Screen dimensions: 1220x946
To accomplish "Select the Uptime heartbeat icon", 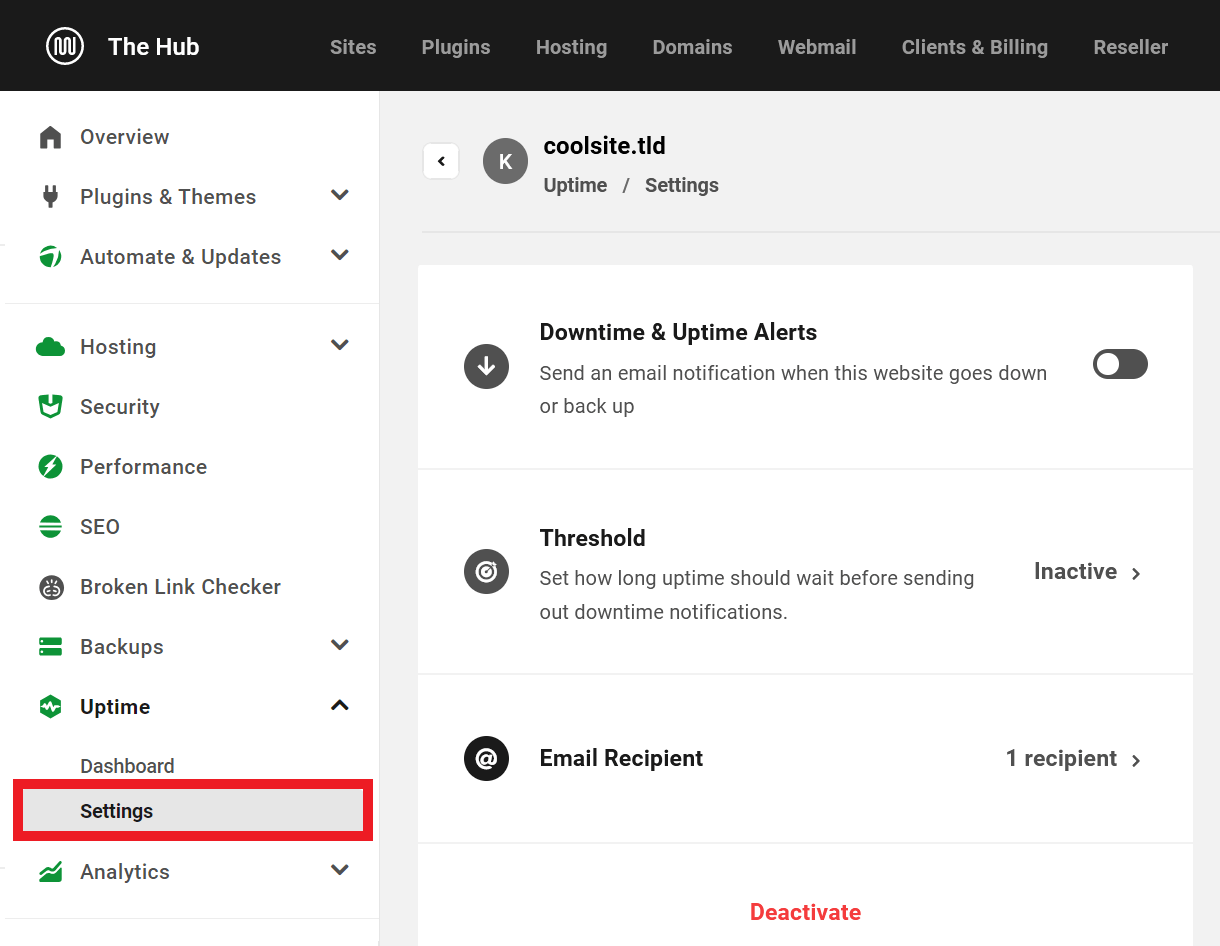I will pyautogui.click(x=50, y=706).
